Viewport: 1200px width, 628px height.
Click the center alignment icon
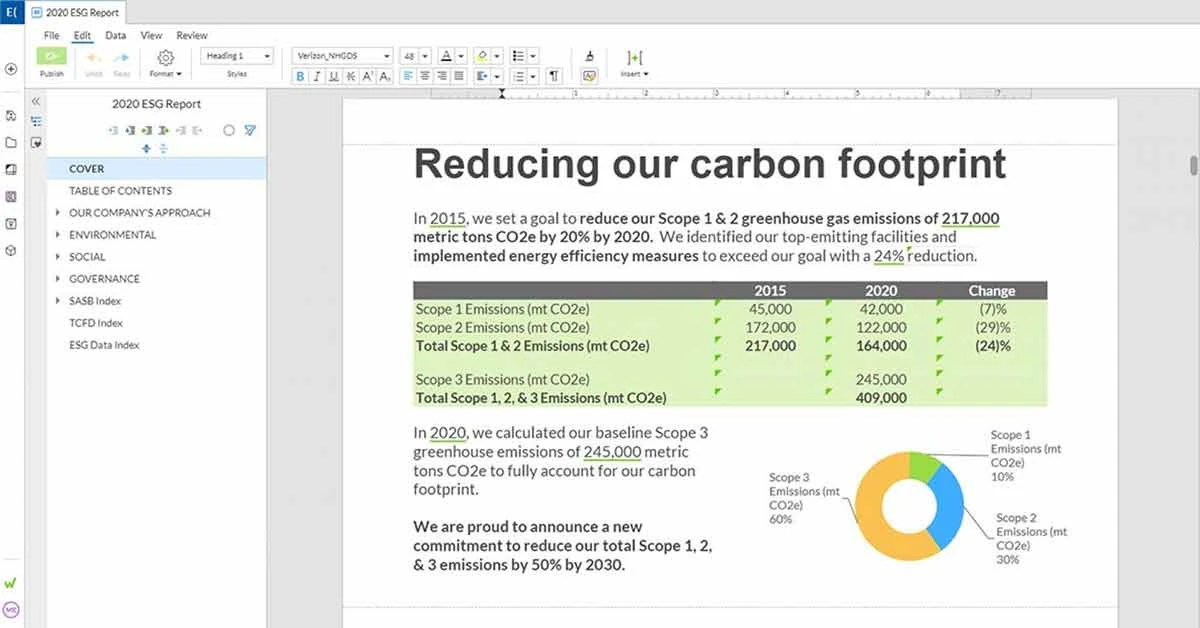click(x=425, y=76)
